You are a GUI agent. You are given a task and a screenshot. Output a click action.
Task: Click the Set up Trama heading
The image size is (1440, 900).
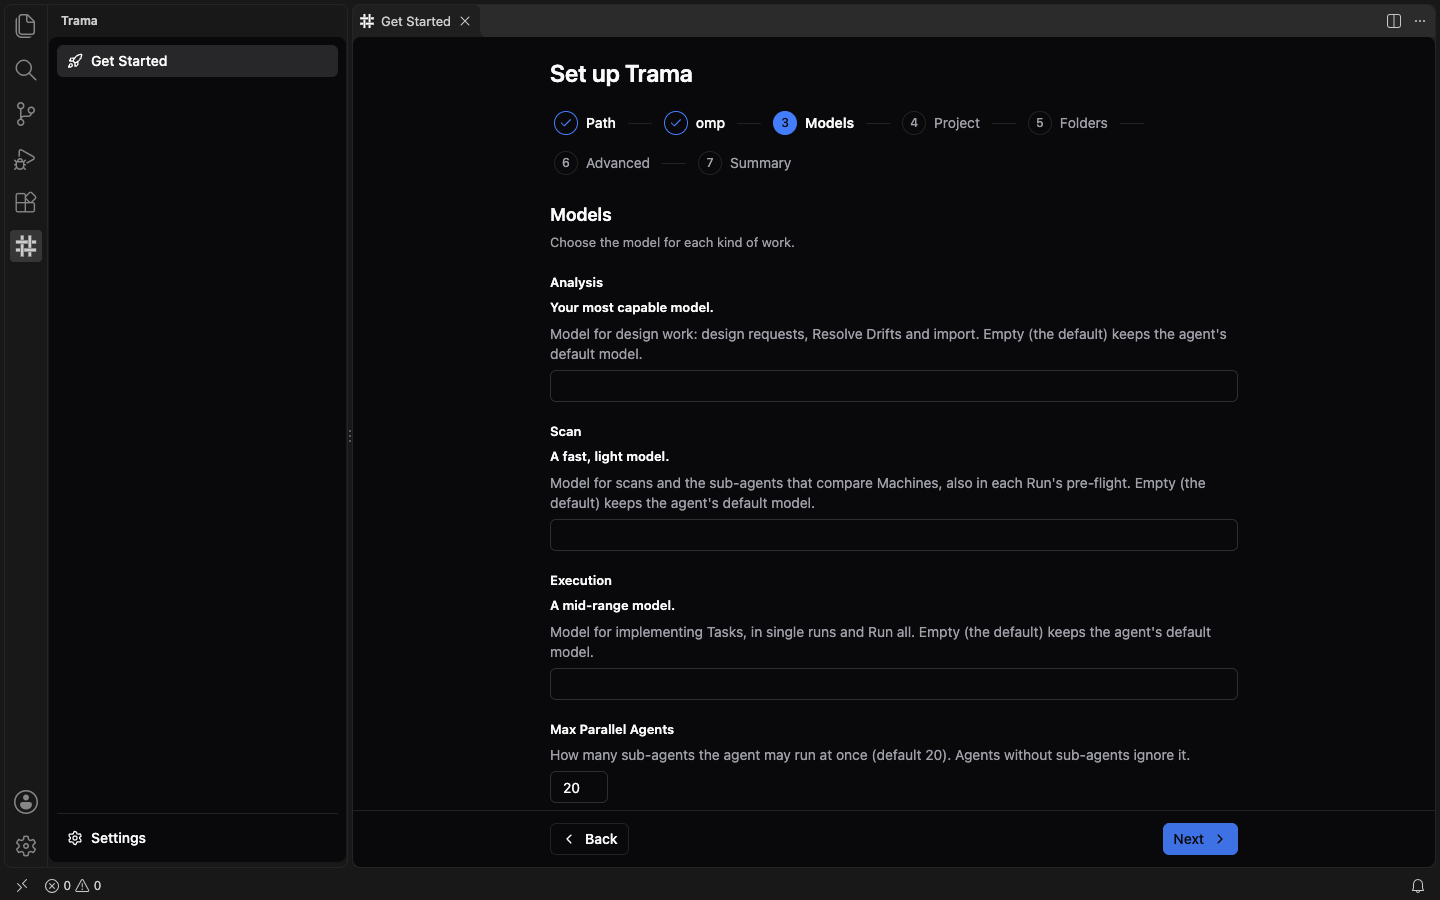[x=621, y=74]
